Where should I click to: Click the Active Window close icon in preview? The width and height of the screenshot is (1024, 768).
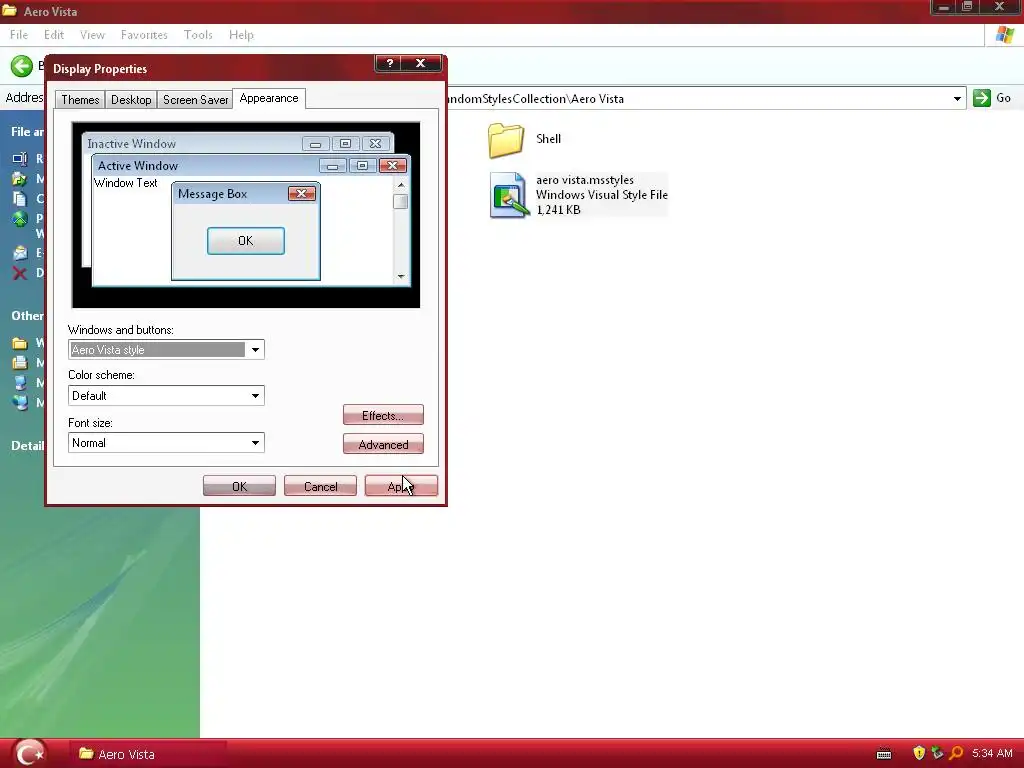(392, 165)
